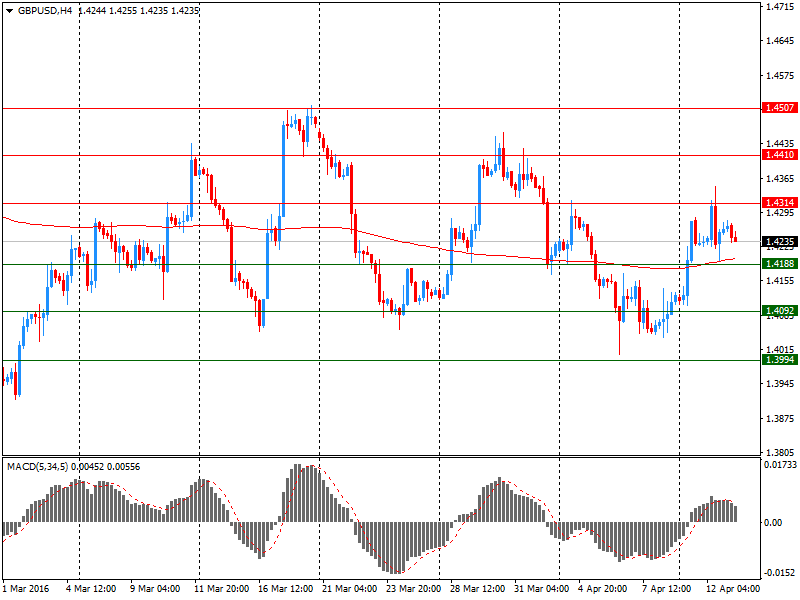Screen dimensions: 800x600
Task: Click the current price label 1.4235
Action: 780,241
